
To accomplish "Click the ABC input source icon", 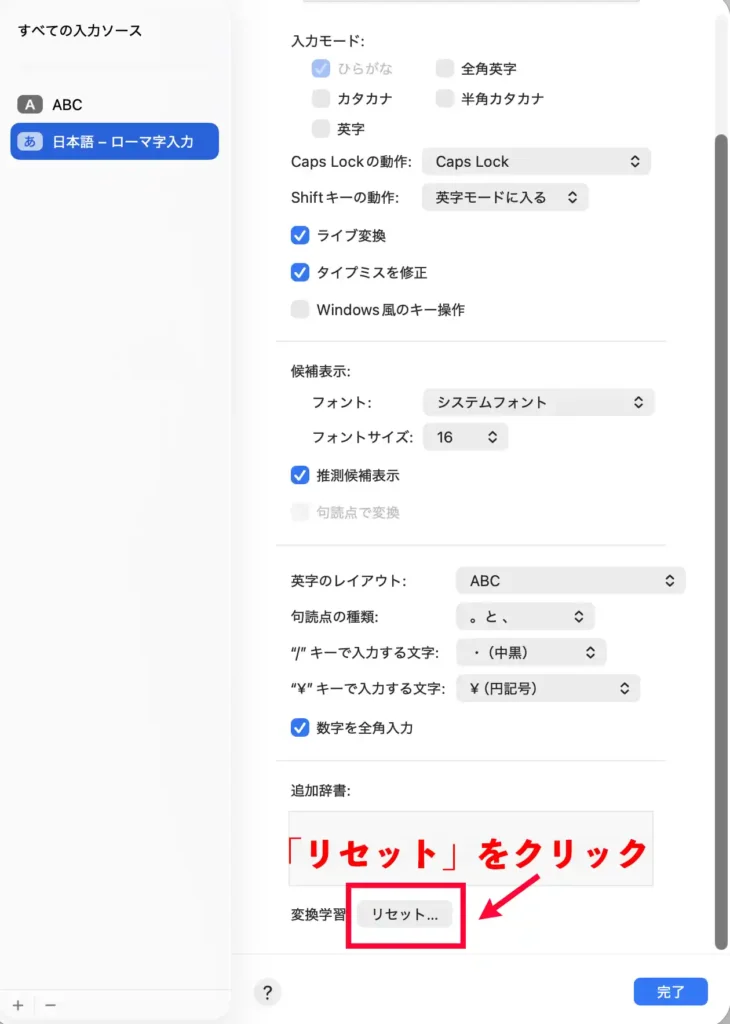I will (x=30, y=104).
